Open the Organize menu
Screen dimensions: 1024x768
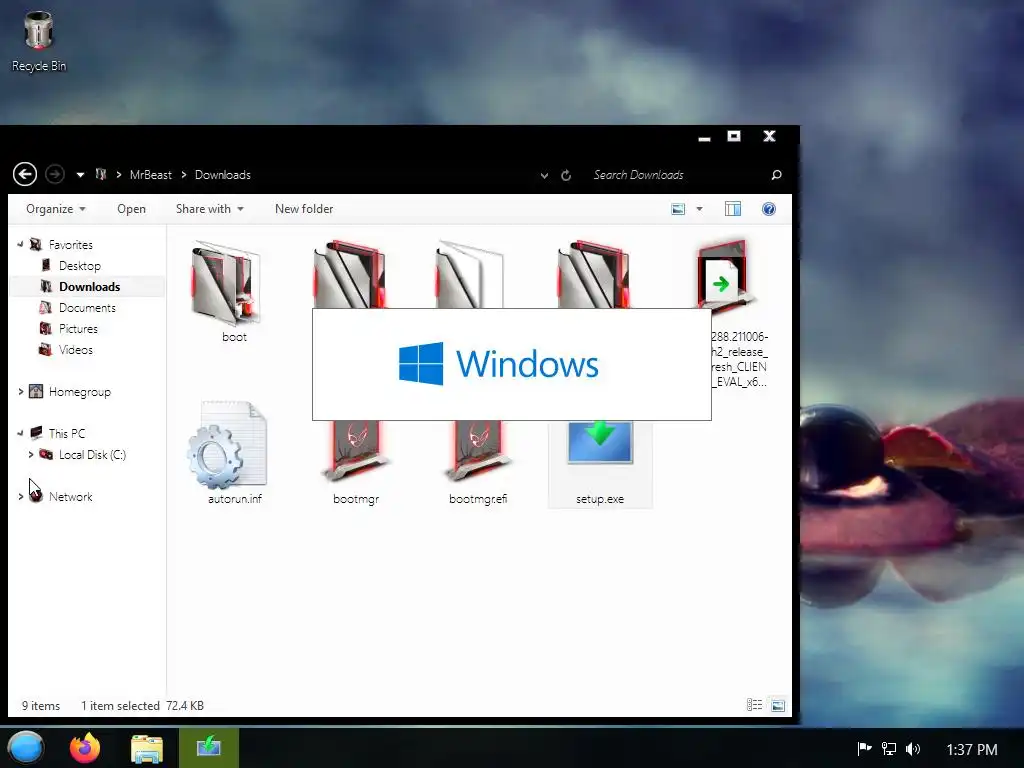click(56, 209)
